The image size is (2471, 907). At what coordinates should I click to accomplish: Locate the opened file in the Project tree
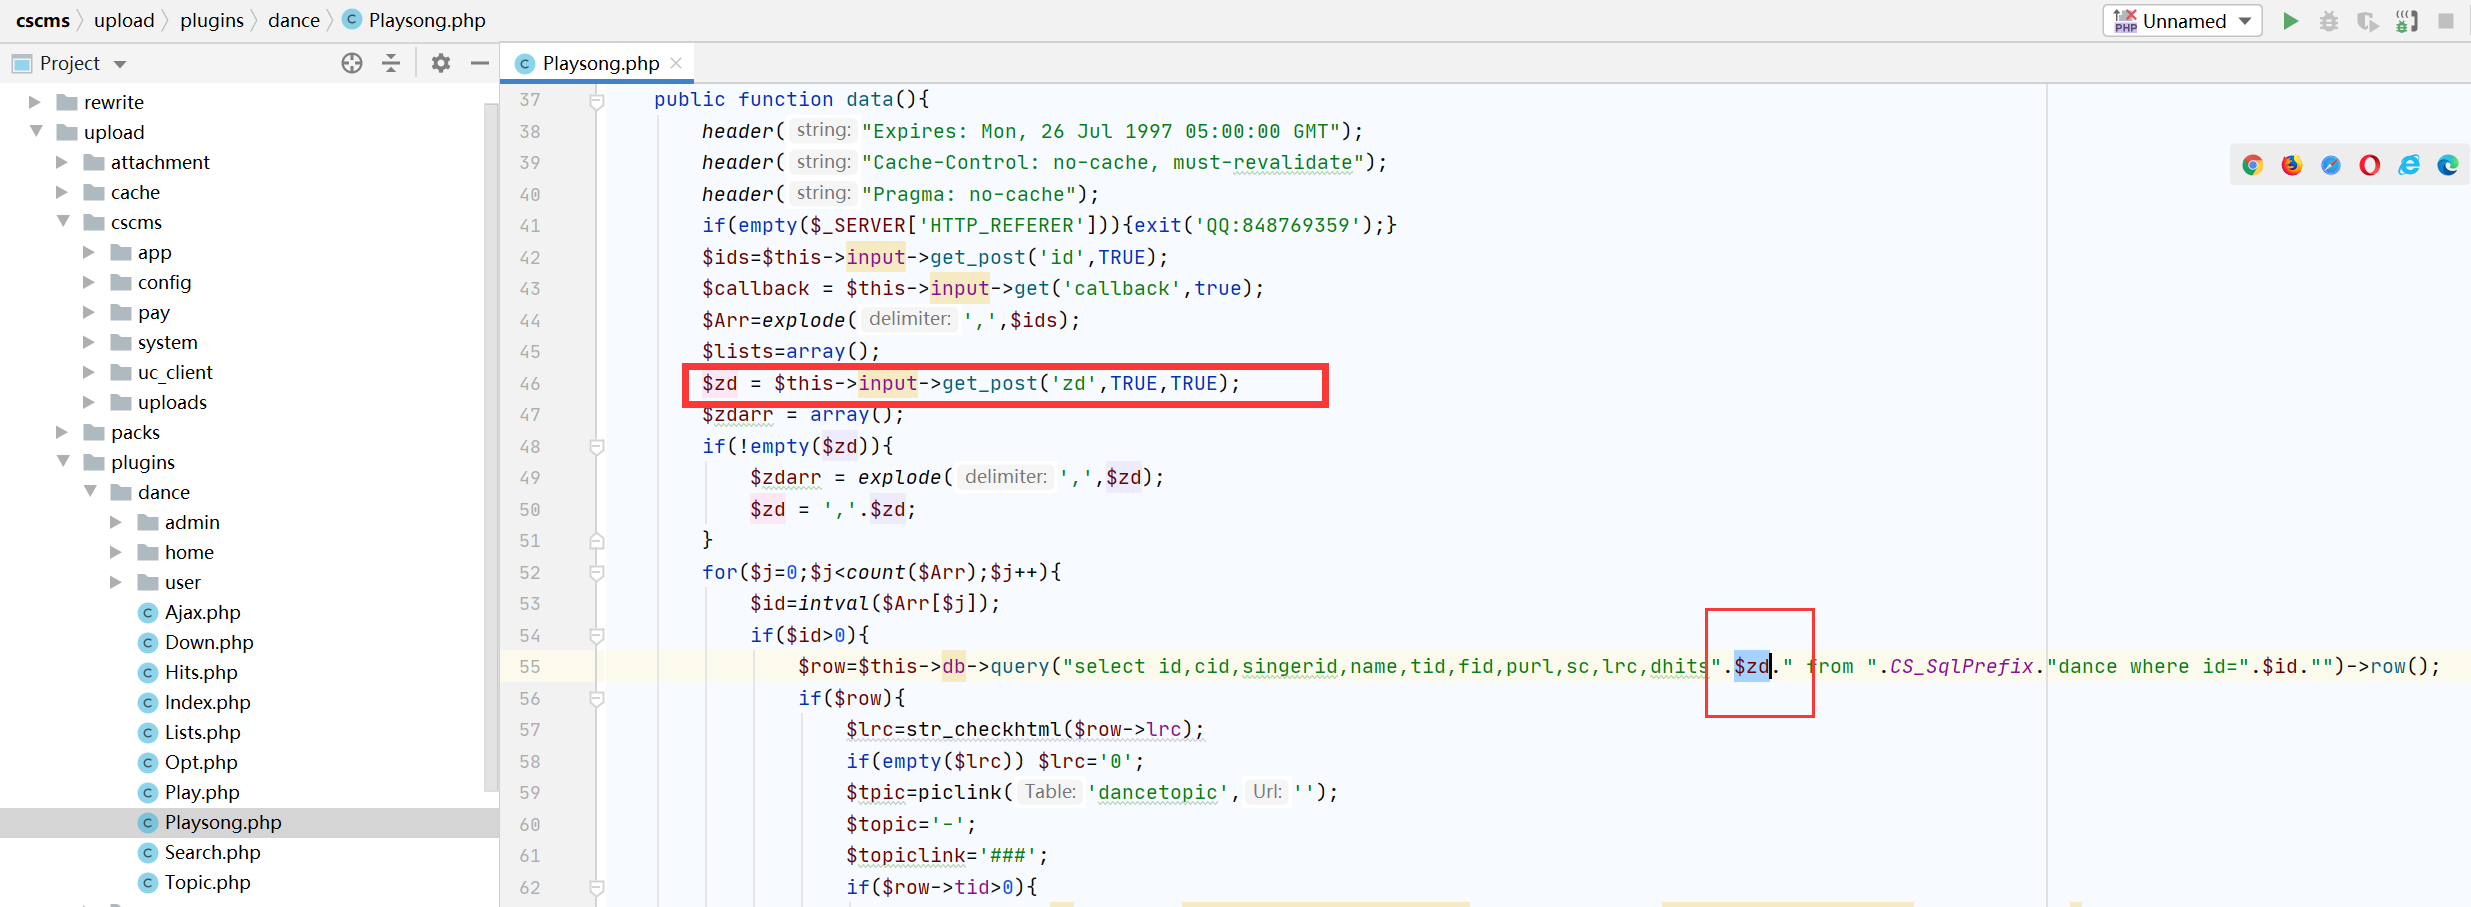click(x=352, y=63)
